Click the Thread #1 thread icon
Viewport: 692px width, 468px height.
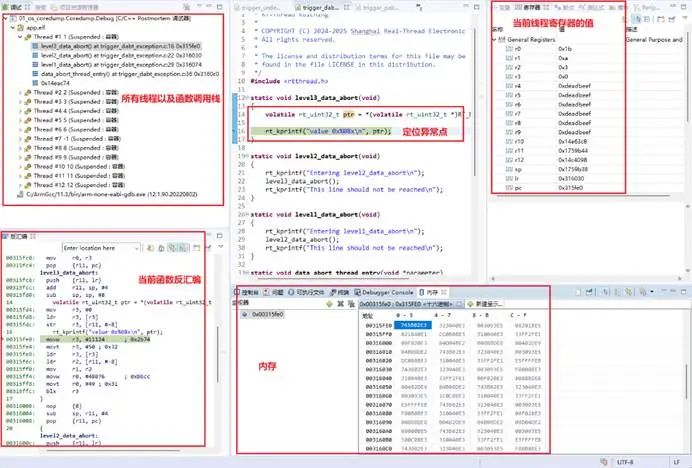pos(28,37)
